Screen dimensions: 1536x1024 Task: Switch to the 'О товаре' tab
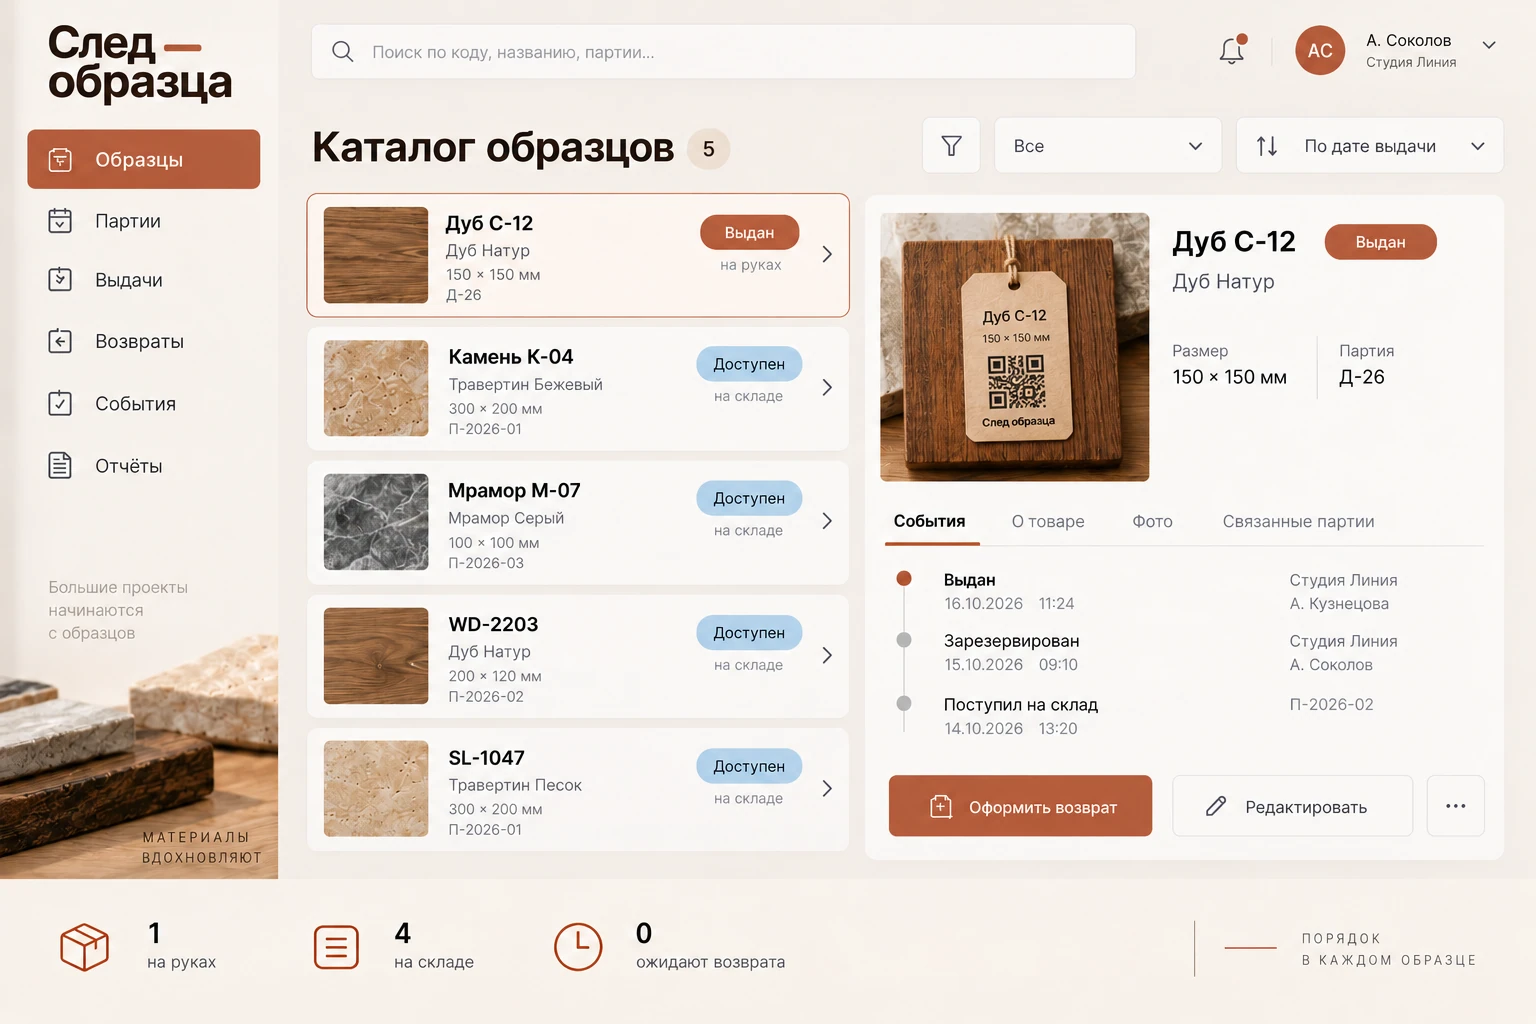1048,521
